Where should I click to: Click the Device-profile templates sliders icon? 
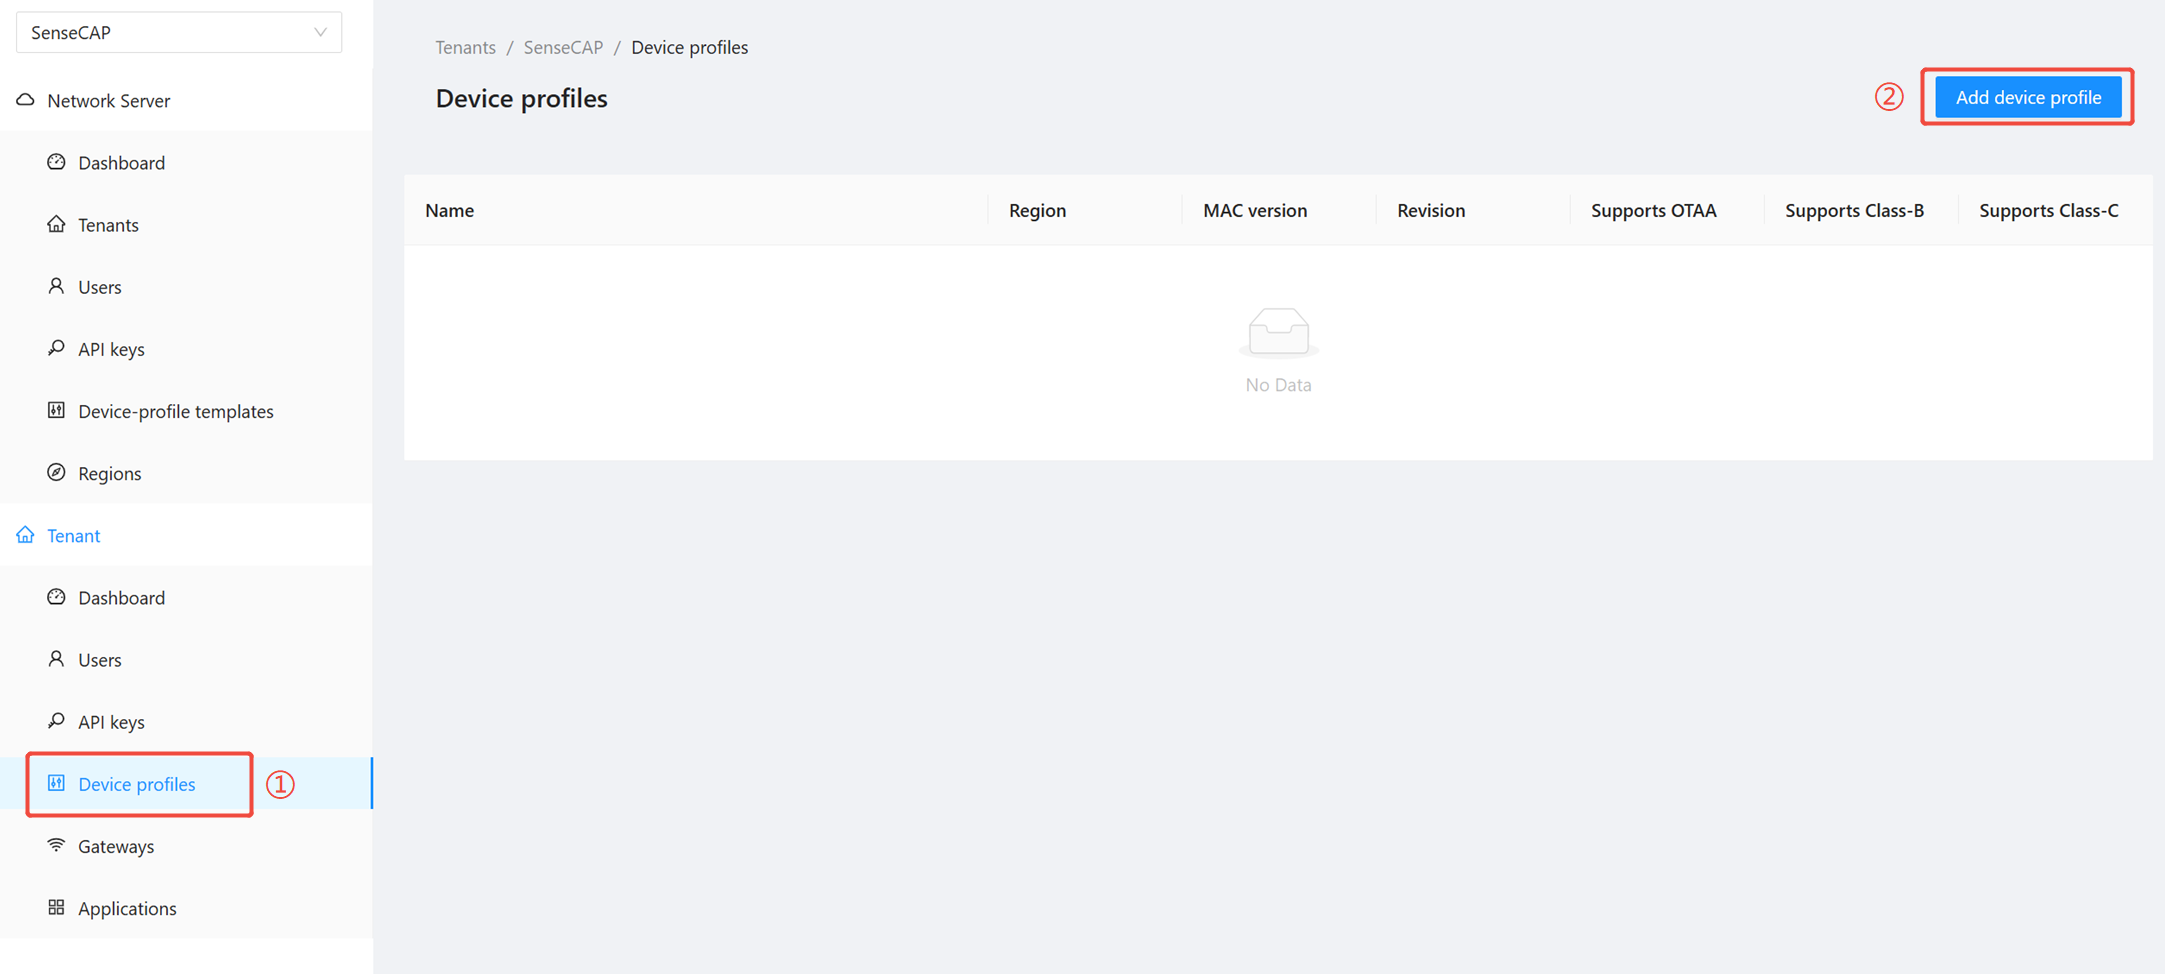point(56,410)
